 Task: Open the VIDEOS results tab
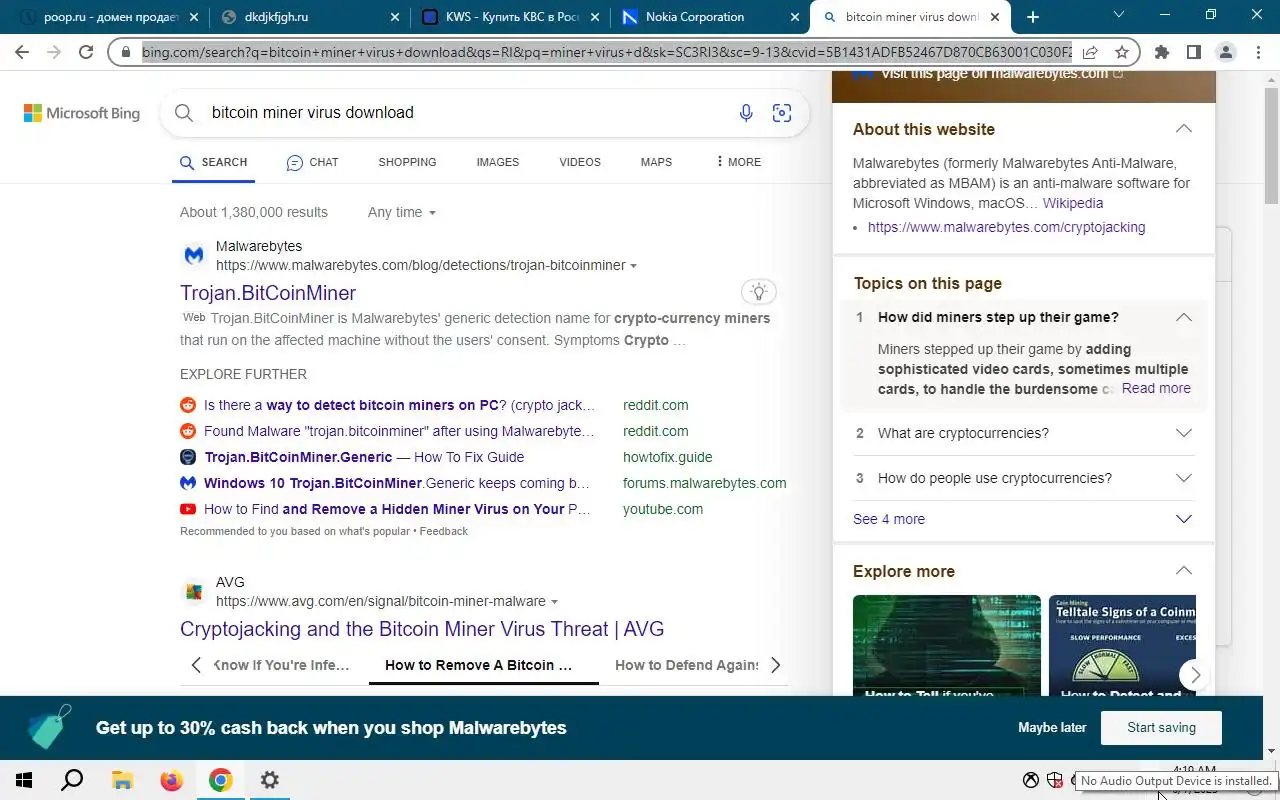point(580,162)
